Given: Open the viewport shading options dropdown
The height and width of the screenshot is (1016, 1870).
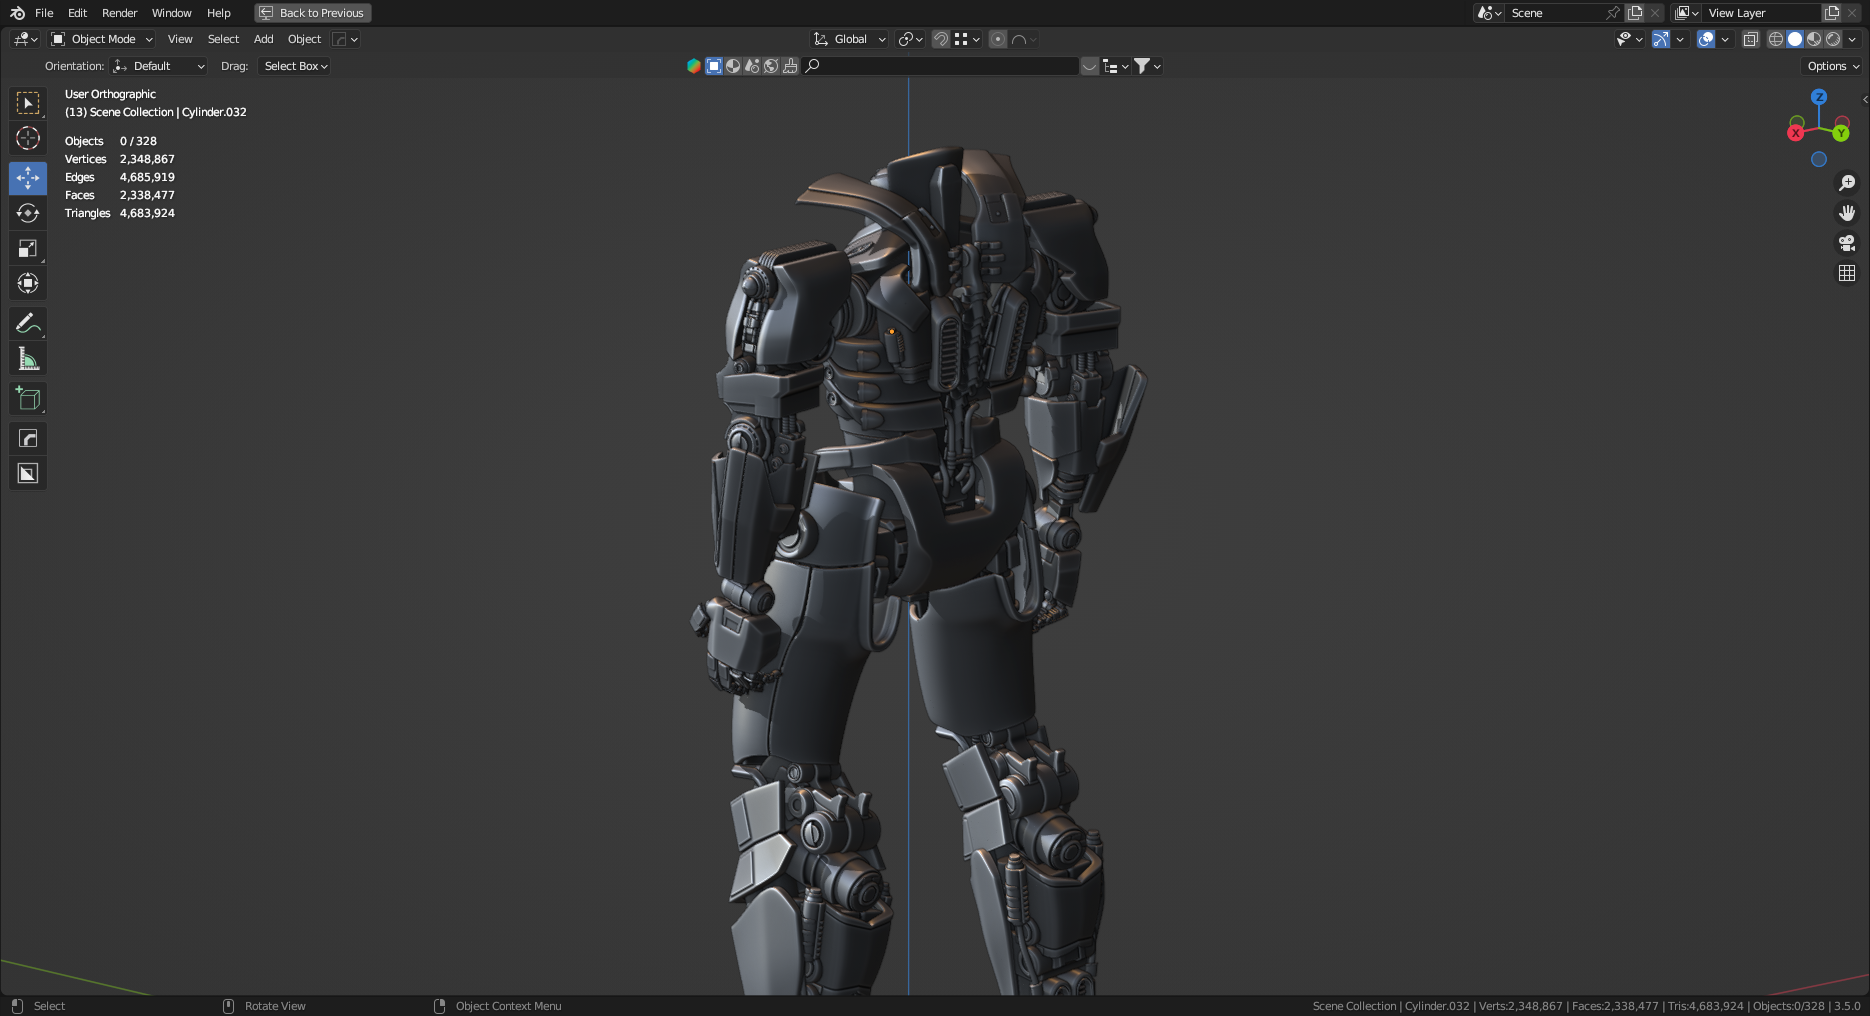Looking at the screenshot, I should (1852, 39).
